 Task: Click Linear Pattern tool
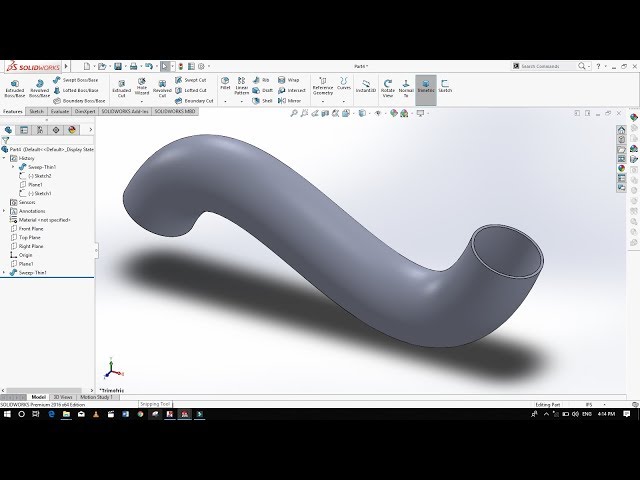point(242,86)
